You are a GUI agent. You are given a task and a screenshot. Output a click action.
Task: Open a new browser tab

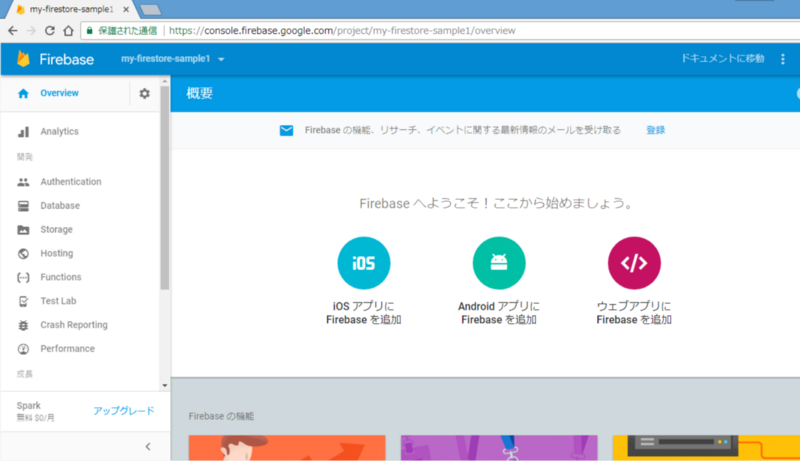[x=151, y=10]
